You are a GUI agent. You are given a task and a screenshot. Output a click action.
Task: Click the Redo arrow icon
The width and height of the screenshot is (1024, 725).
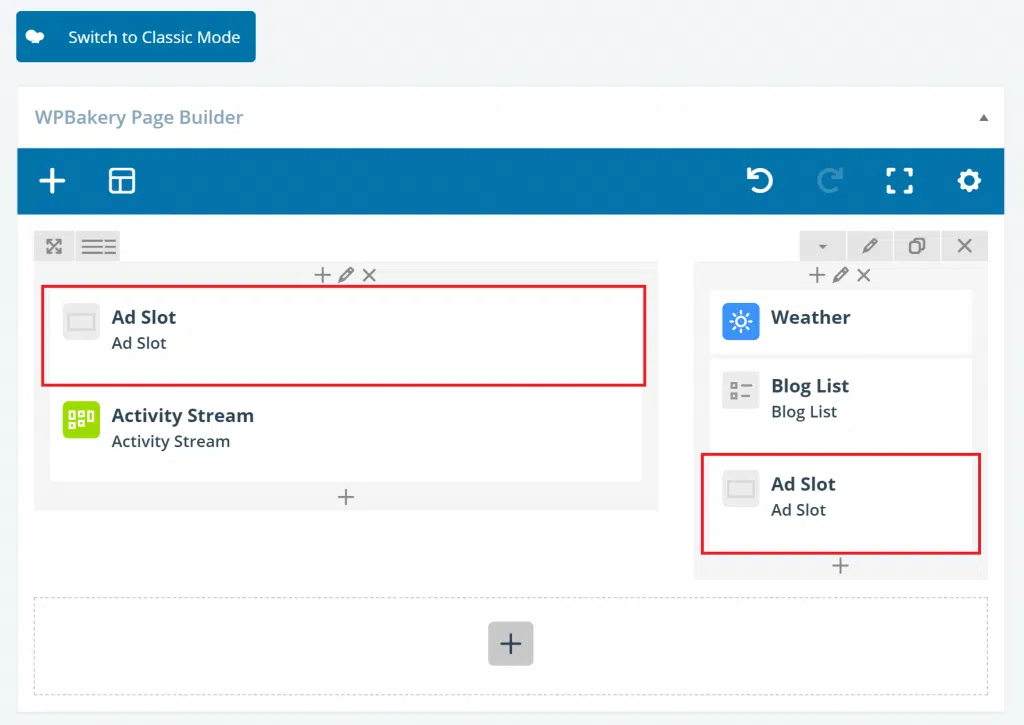[x=829, y=181]
